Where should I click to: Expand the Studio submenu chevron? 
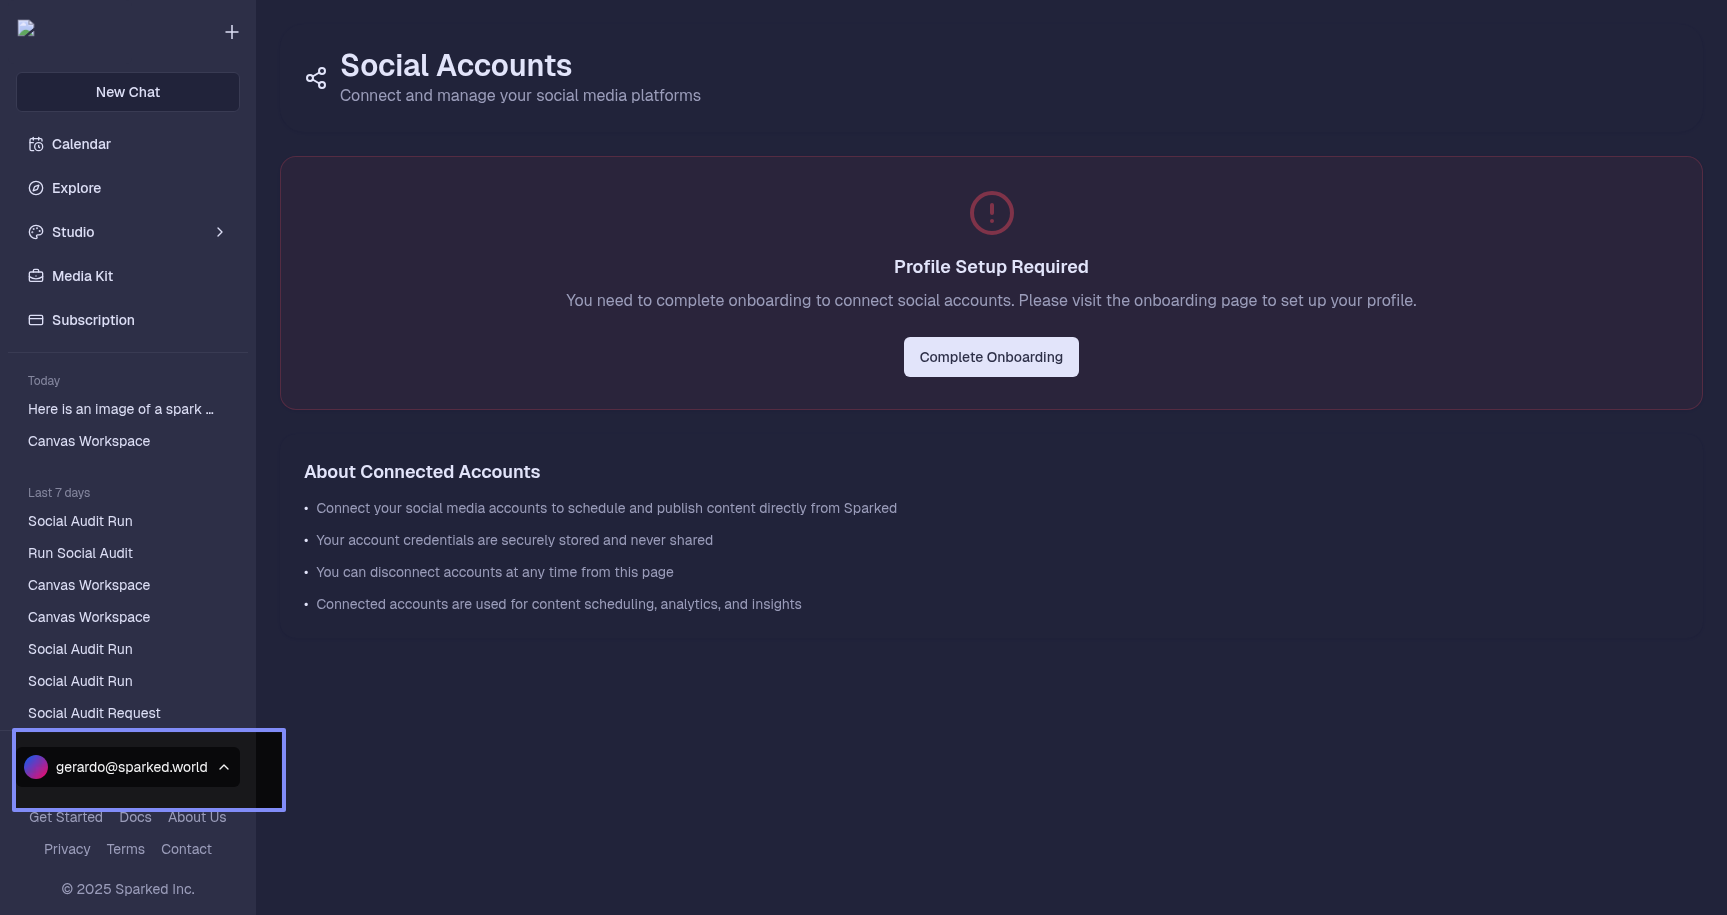coord(220,232)
